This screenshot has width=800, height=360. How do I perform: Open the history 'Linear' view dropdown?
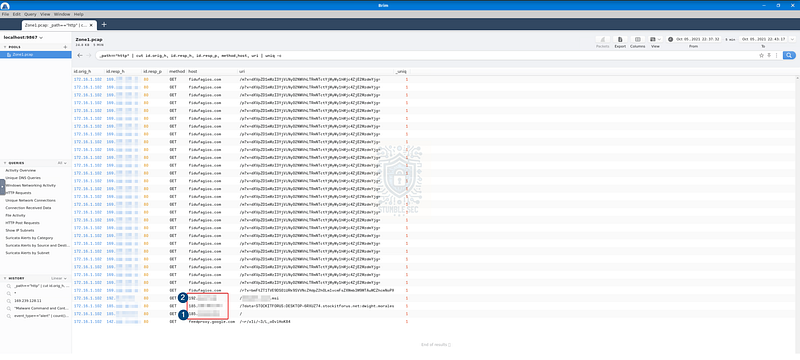[x=59, y=278]
